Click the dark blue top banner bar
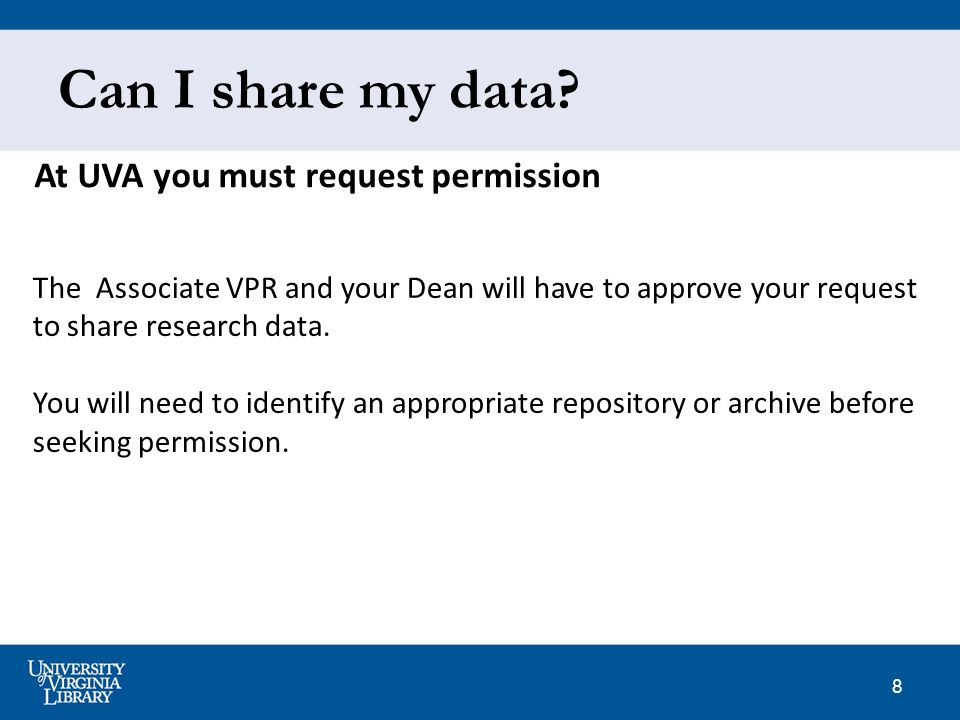 [480, 15]
